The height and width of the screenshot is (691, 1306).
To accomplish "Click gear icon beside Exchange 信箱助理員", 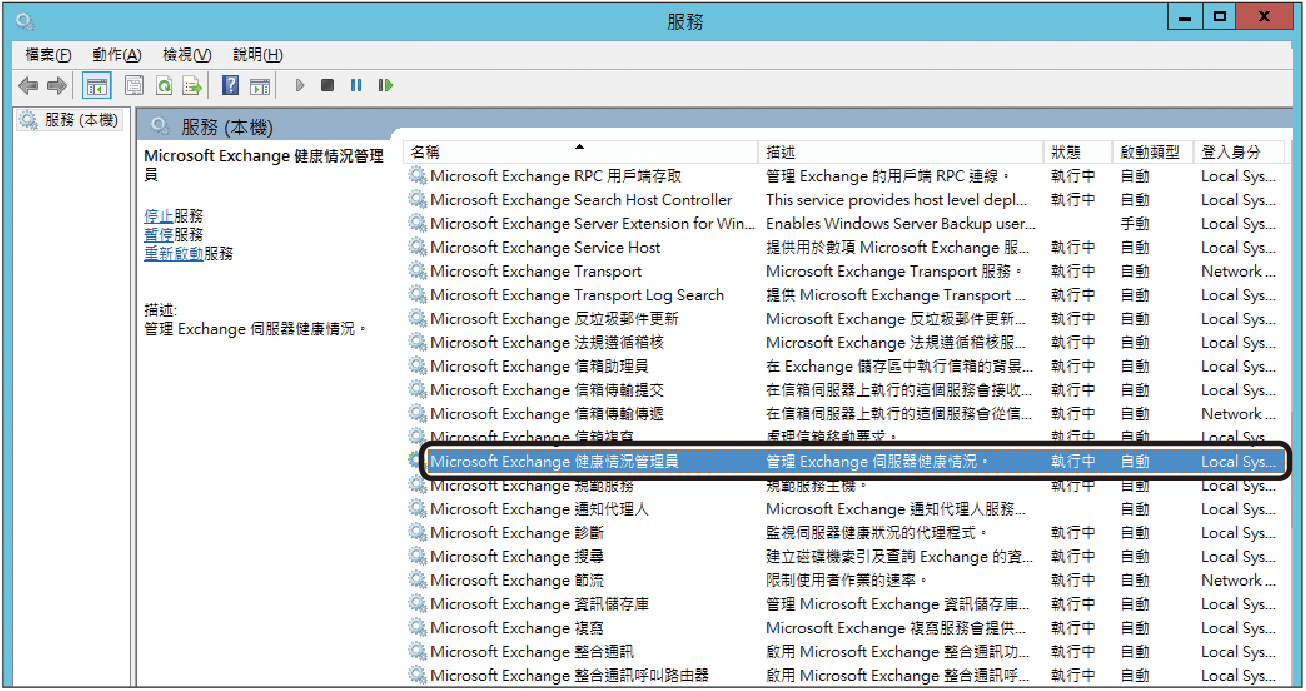I will pos(417,367).
